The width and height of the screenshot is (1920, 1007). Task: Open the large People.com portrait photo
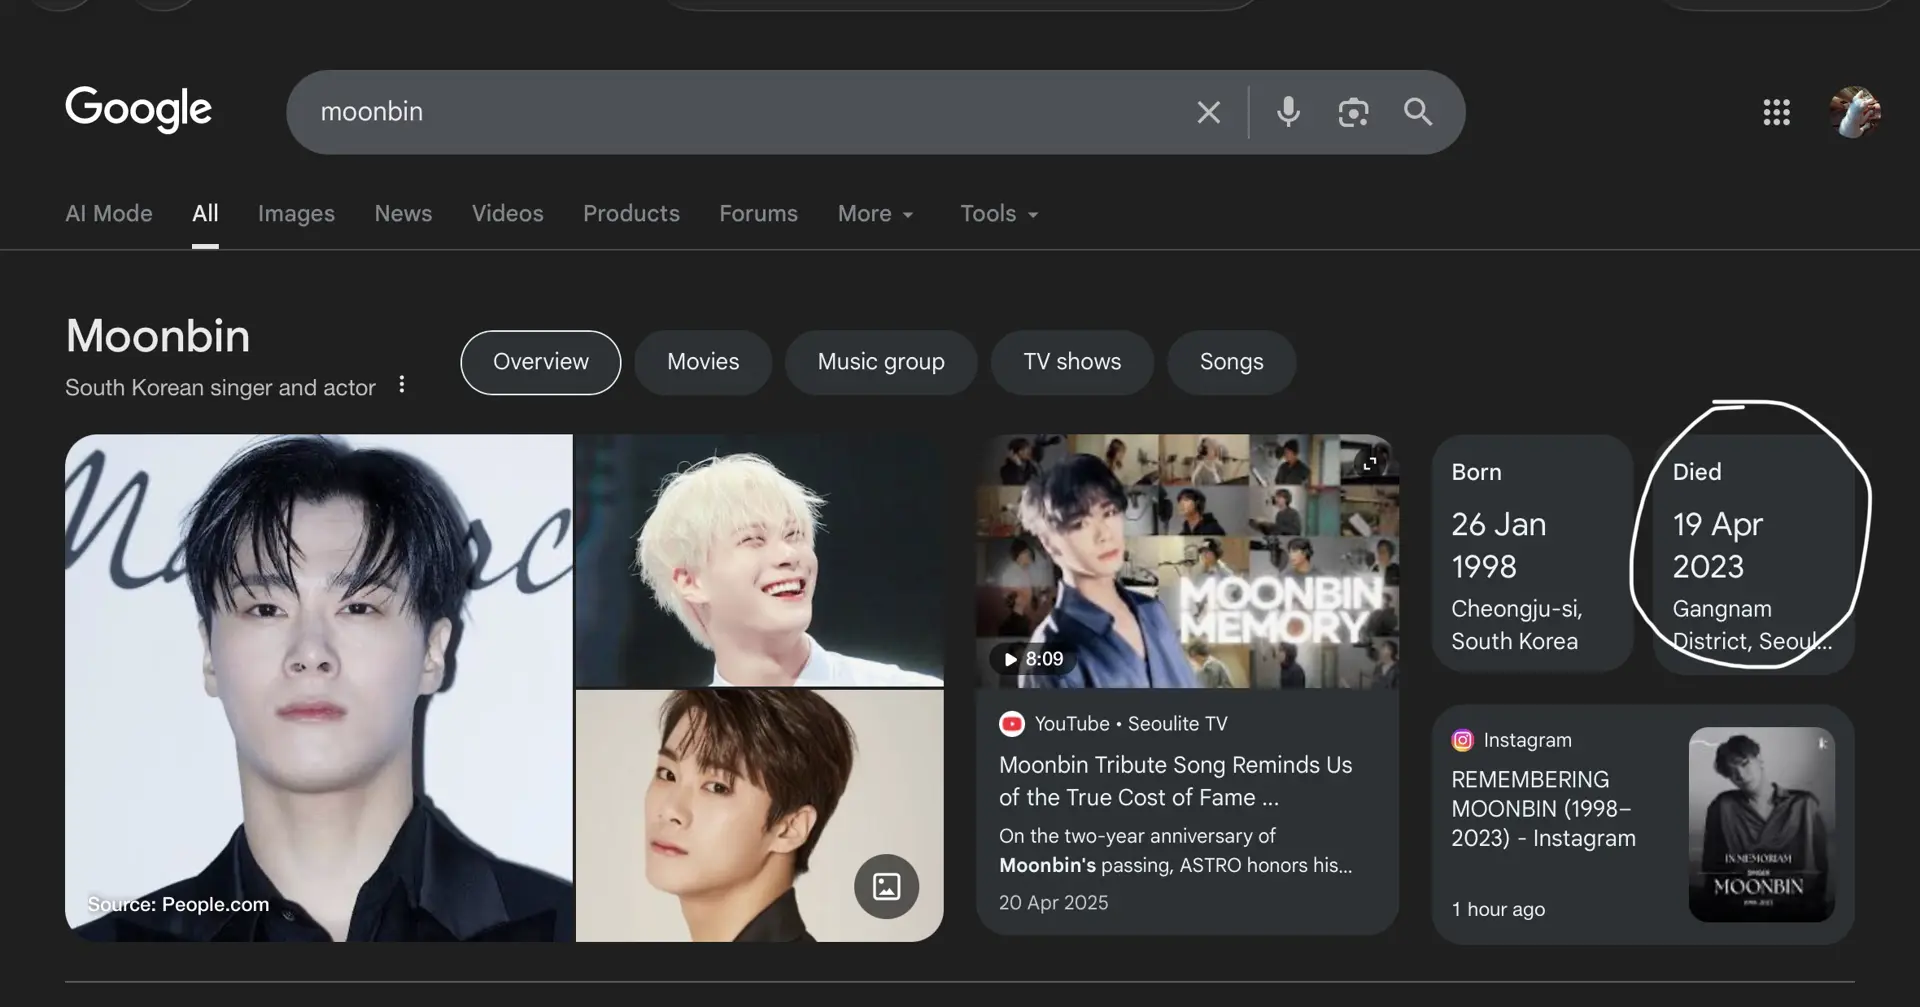[x=319, y=688]
